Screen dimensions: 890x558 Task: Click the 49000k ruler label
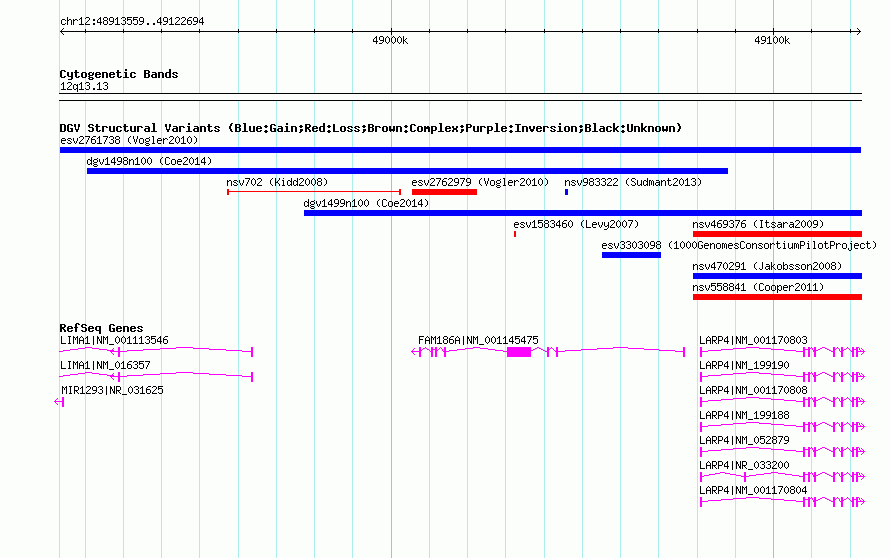click(x=390, y=40)
